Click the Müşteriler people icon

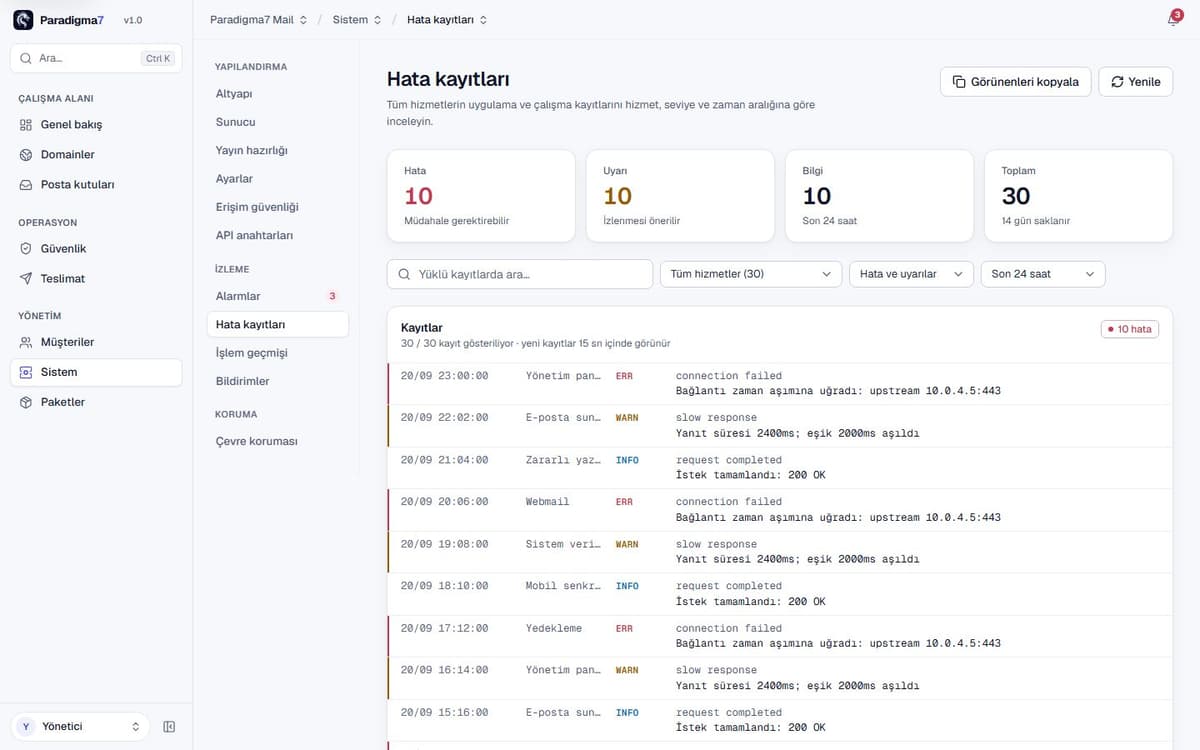coord(26,342)
